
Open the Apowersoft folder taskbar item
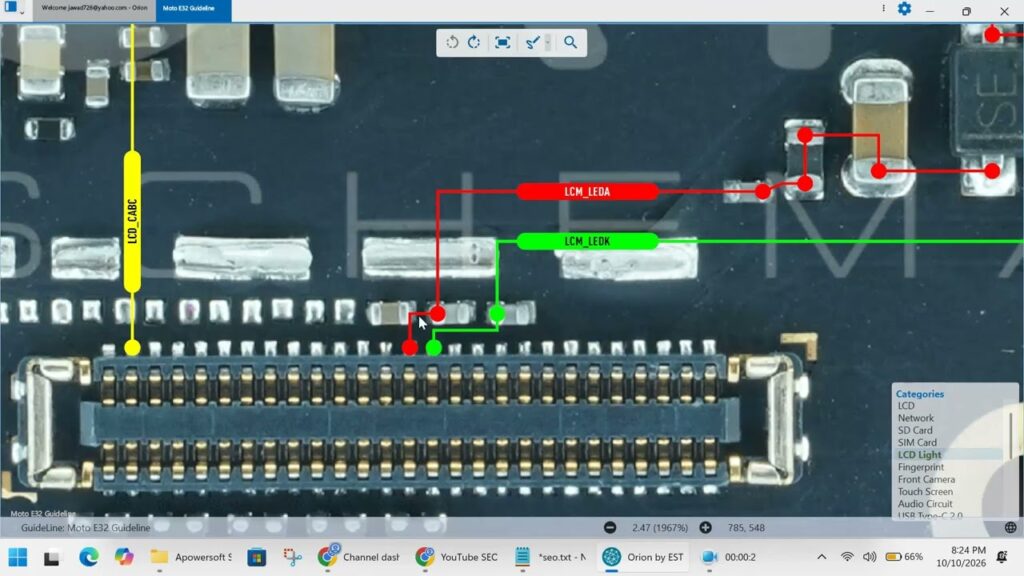(x=191, y=557)
